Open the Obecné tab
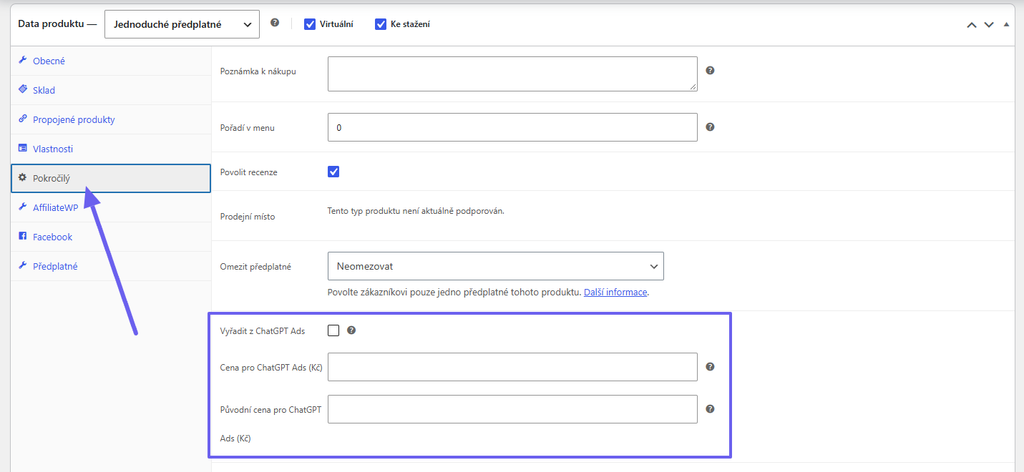1024x472 pixels. (x=111, y=61)
